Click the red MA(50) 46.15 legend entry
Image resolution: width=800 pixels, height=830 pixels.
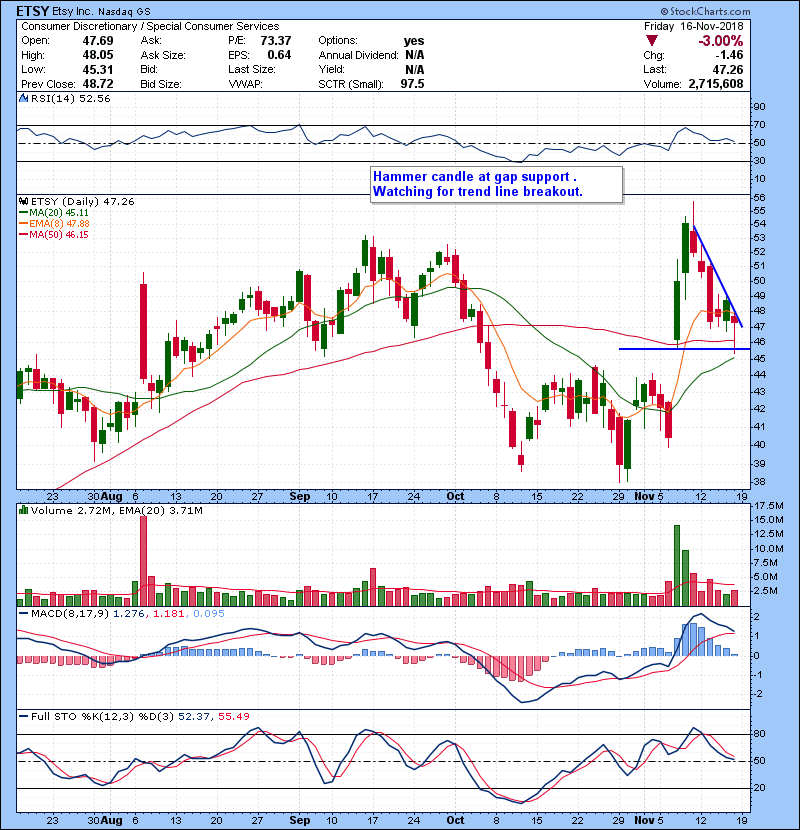click(54, 234)
